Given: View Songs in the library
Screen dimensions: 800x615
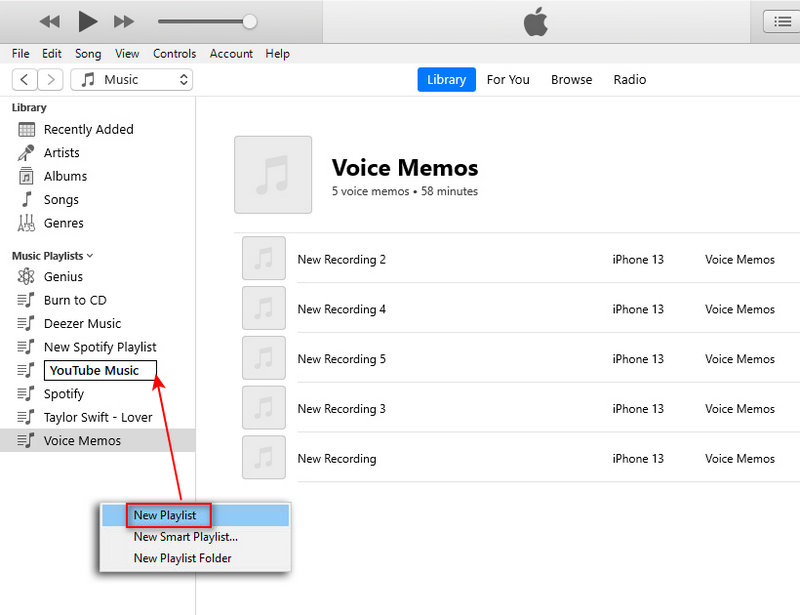Looking at the screenshot, I should [x=60, y=199].
